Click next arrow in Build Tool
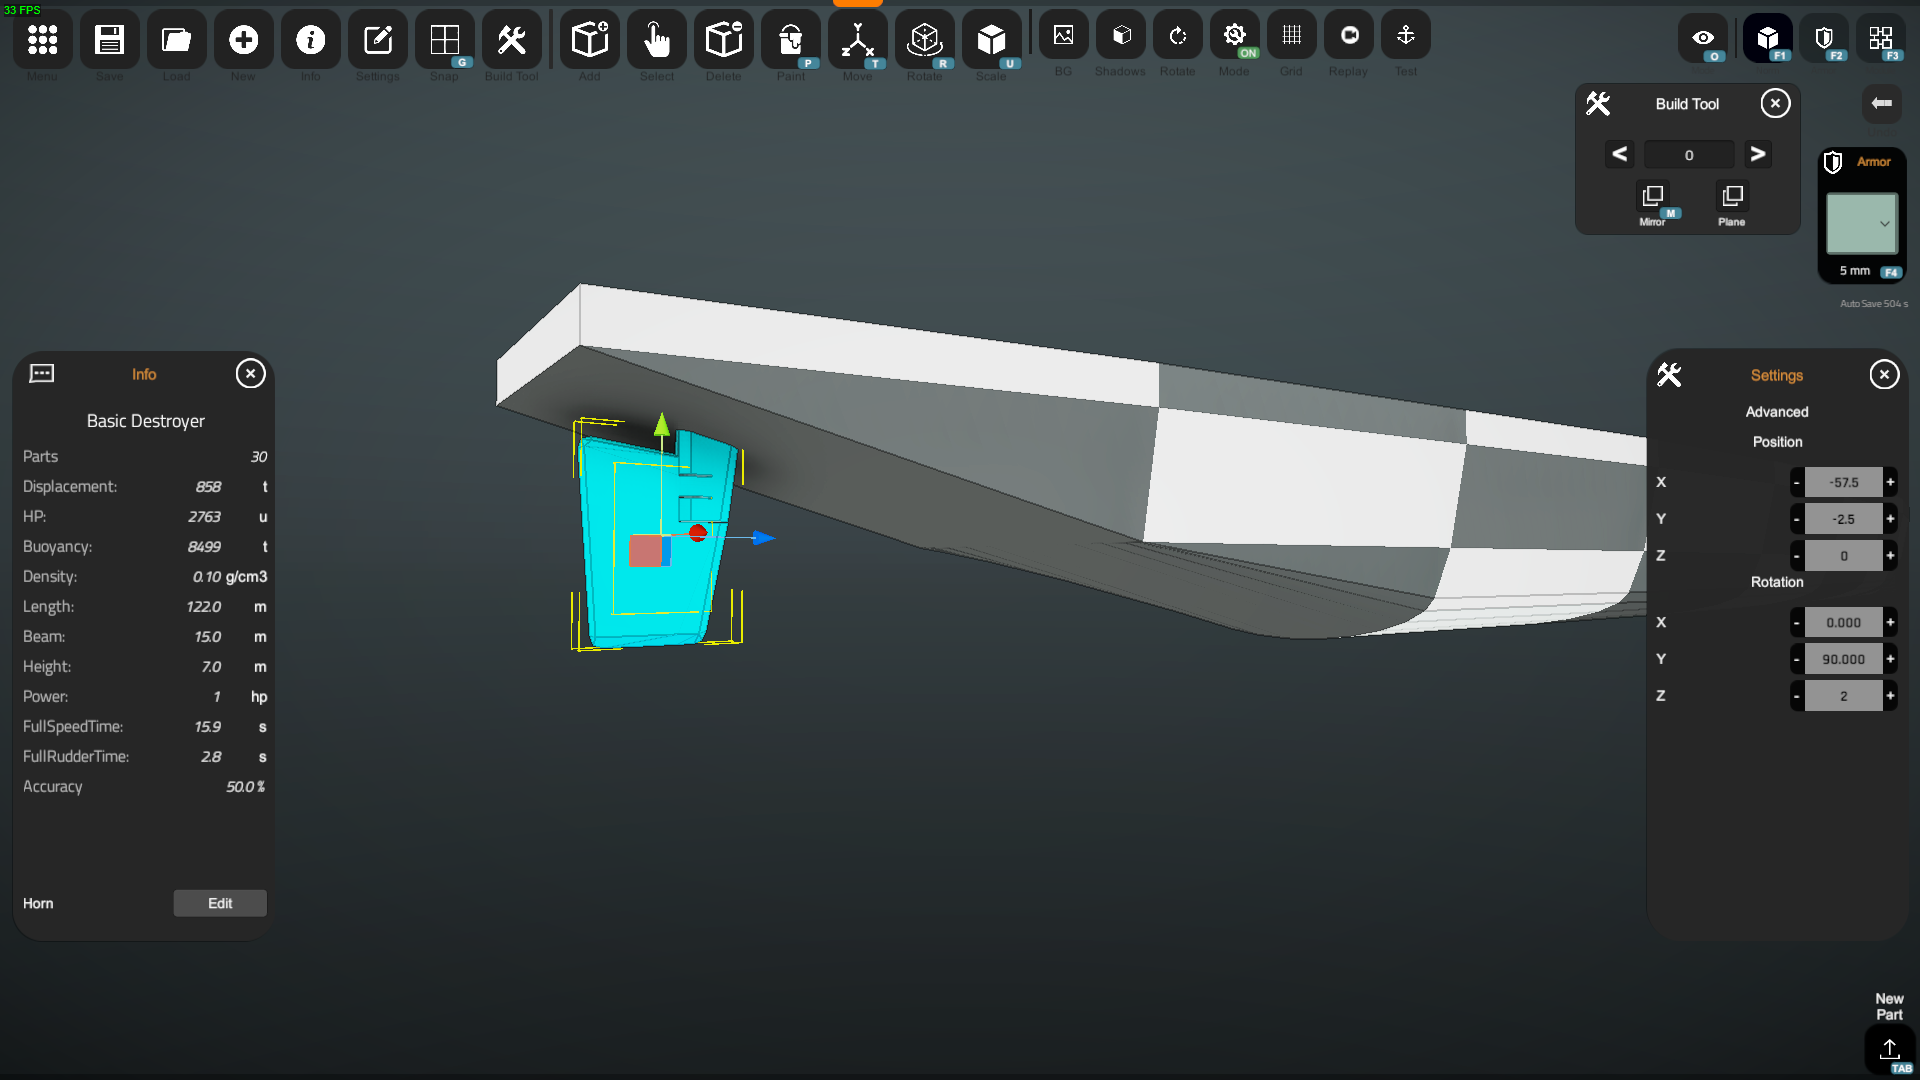 coord(1757,154)
